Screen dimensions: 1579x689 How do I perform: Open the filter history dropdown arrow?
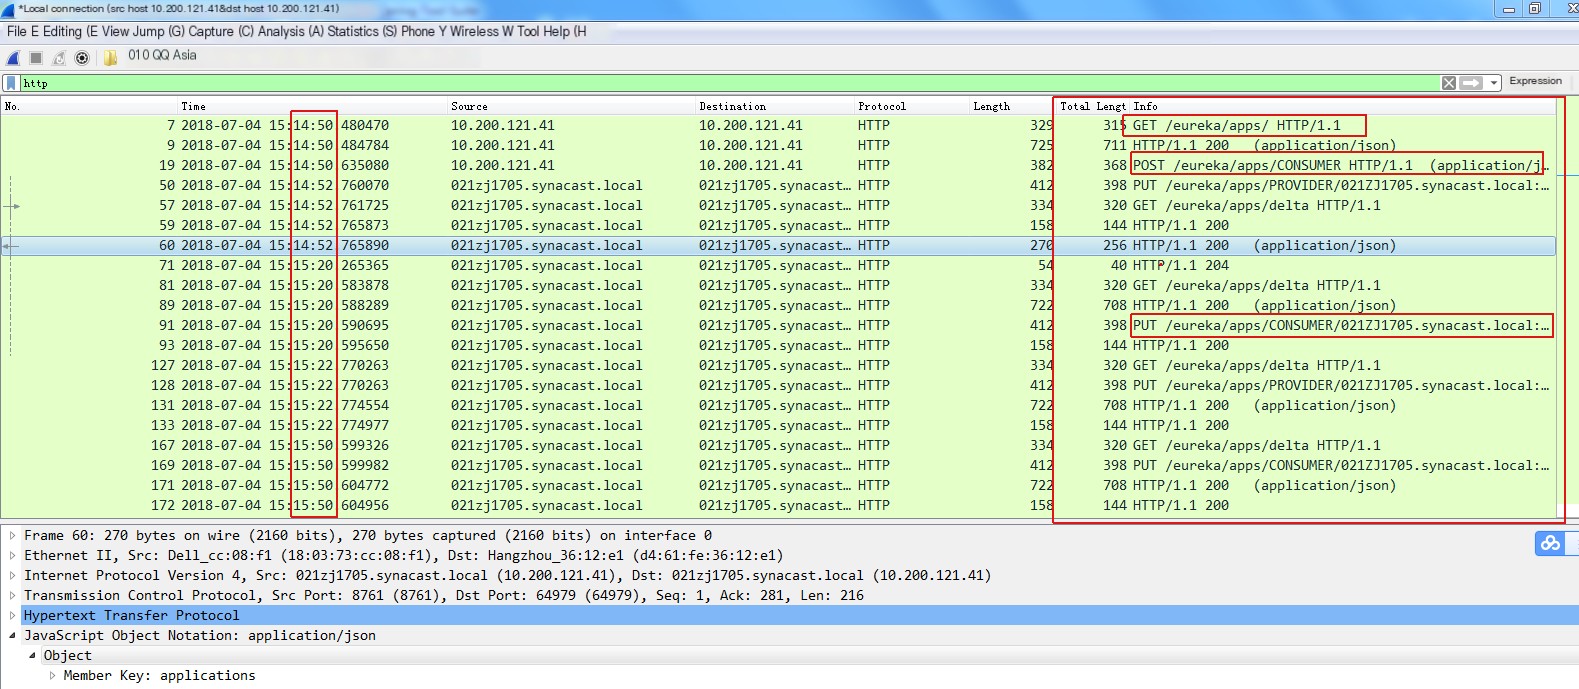click(x=1493, y=83)
